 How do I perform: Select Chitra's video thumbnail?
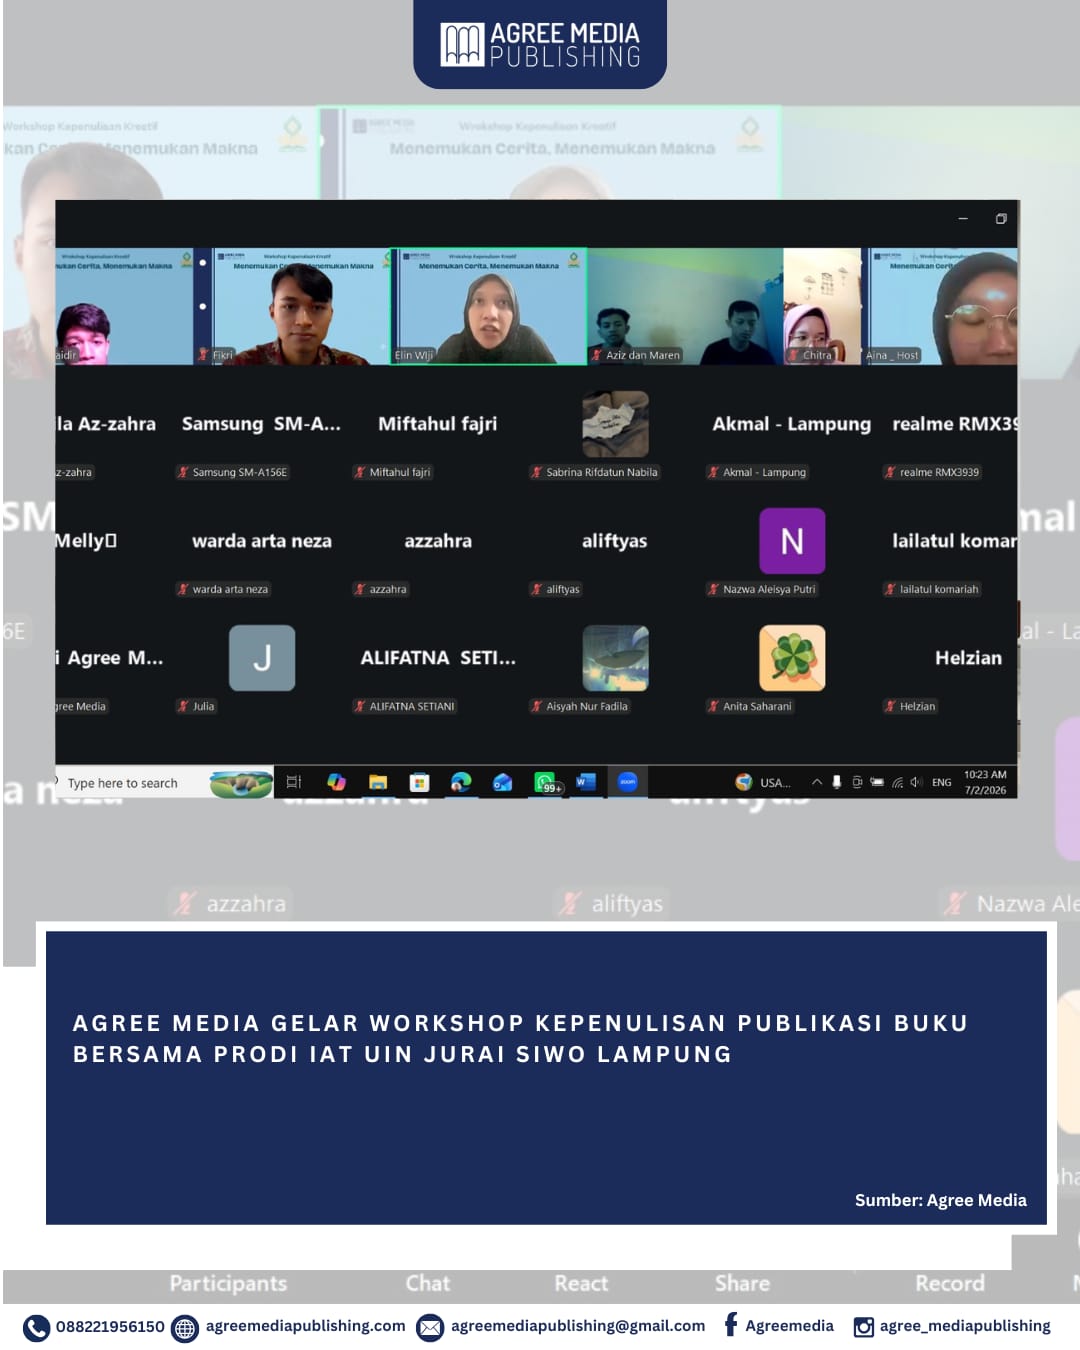click(x=822, y=306)
